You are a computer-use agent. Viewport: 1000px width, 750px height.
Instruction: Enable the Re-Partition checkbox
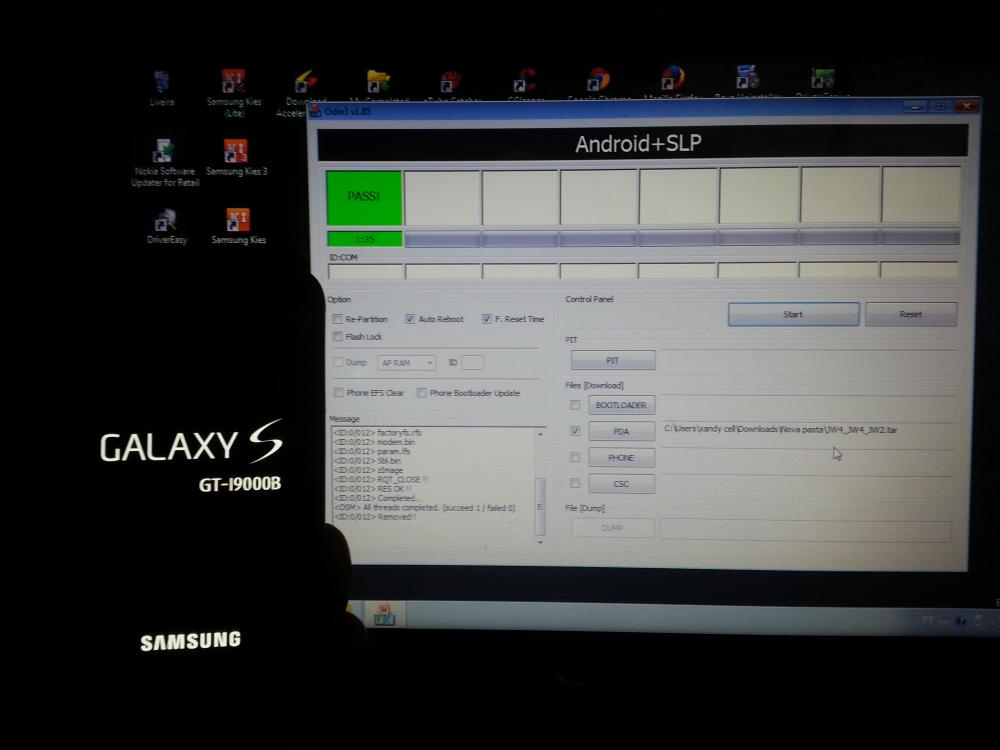[x=337, y=319]
